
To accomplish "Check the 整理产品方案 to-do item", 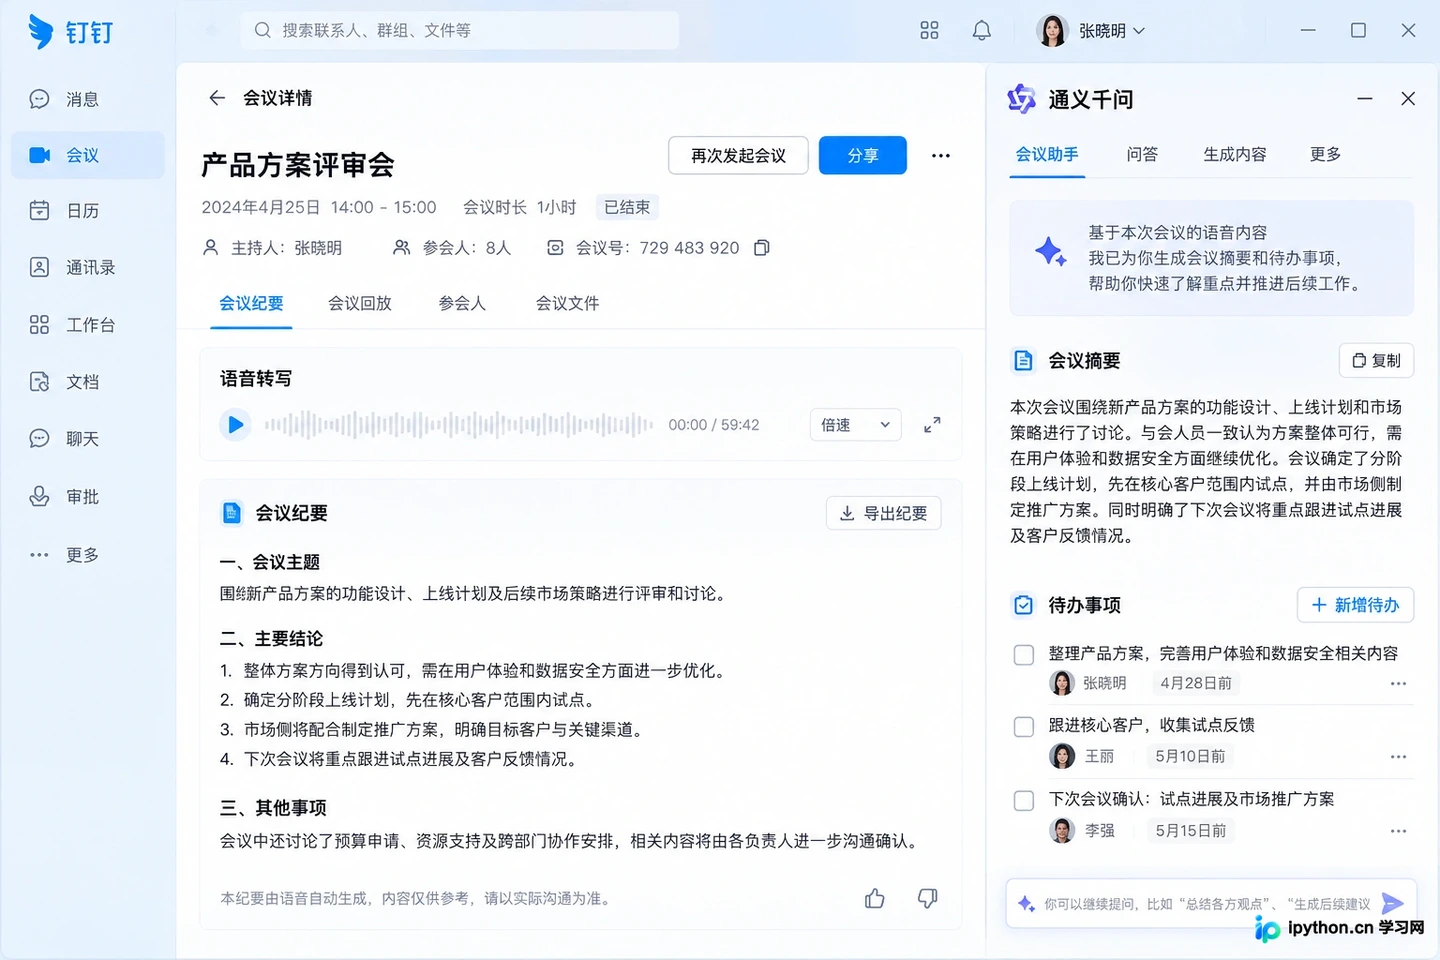I will 1024,655.
